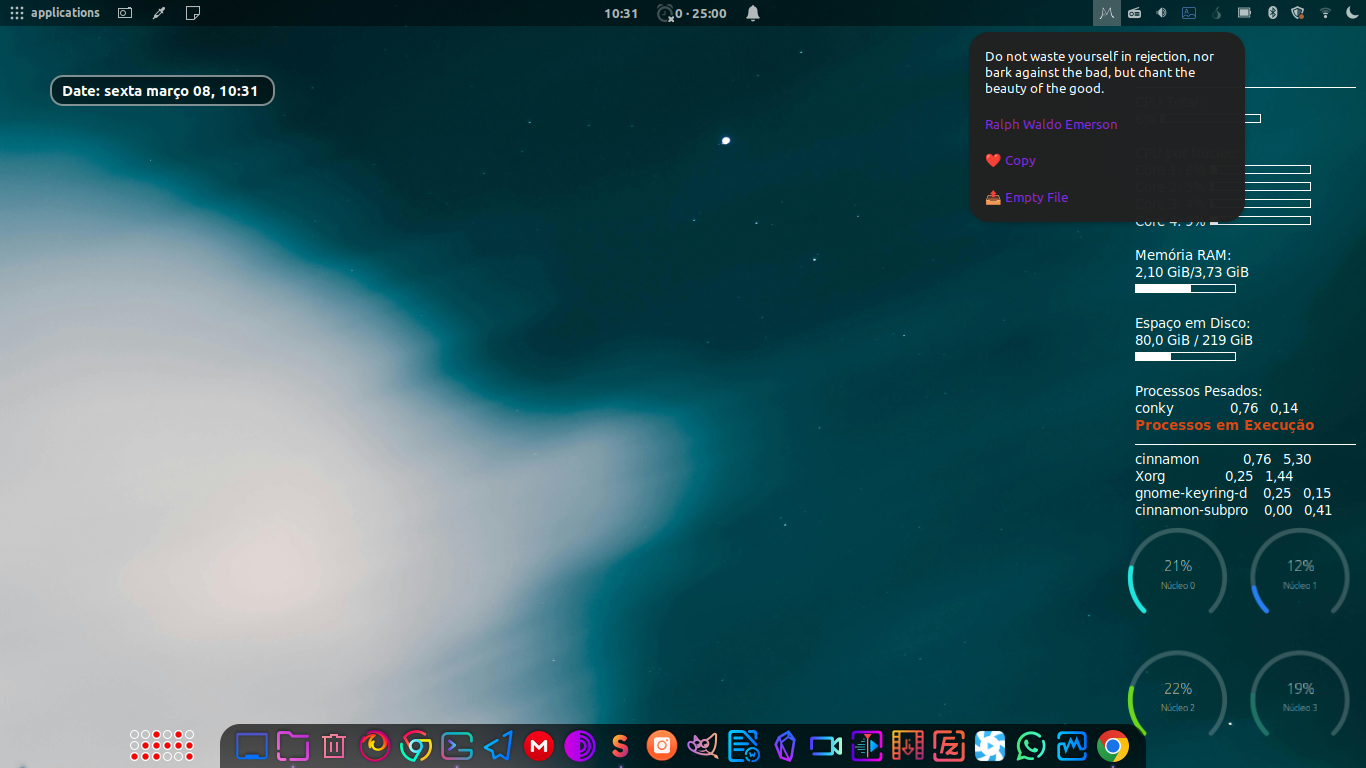Image resolution: width=1366 pixels, height=768 pixels.
Task: Open the Bluetooth applet
Action: click(1272, 13)
